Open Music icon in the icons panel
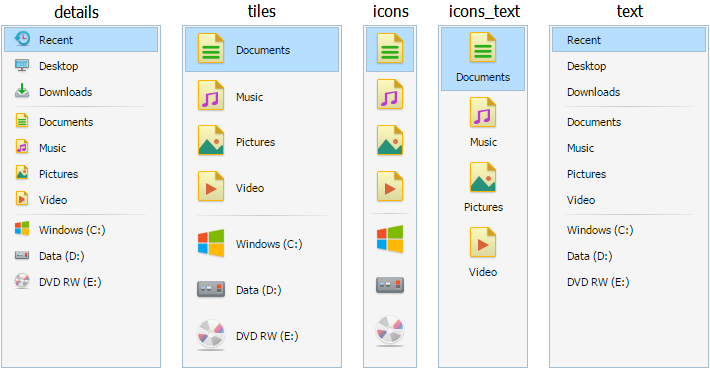Viewport: 710px width, 371px height. (x=390, y=95)
